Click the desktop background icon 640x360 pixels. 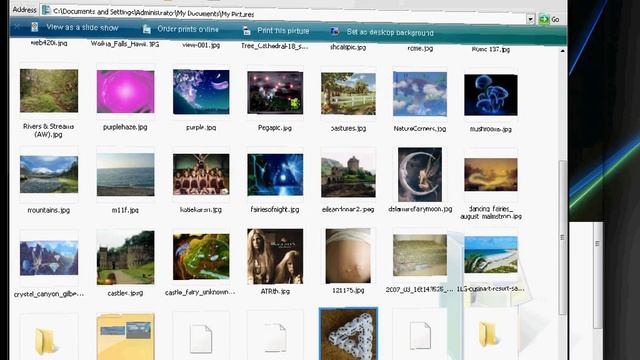(334, 31)
